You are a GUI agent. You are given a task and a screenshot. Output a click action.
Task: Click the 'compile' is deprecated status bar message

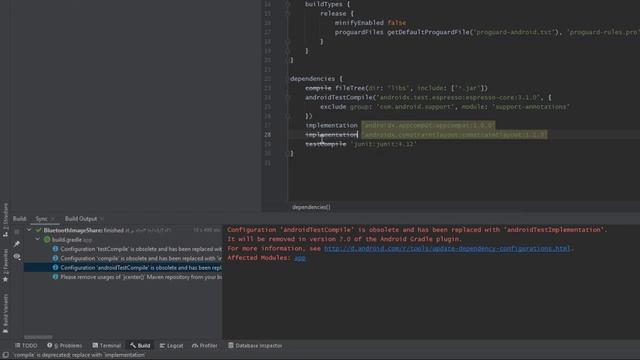(79, 355)
